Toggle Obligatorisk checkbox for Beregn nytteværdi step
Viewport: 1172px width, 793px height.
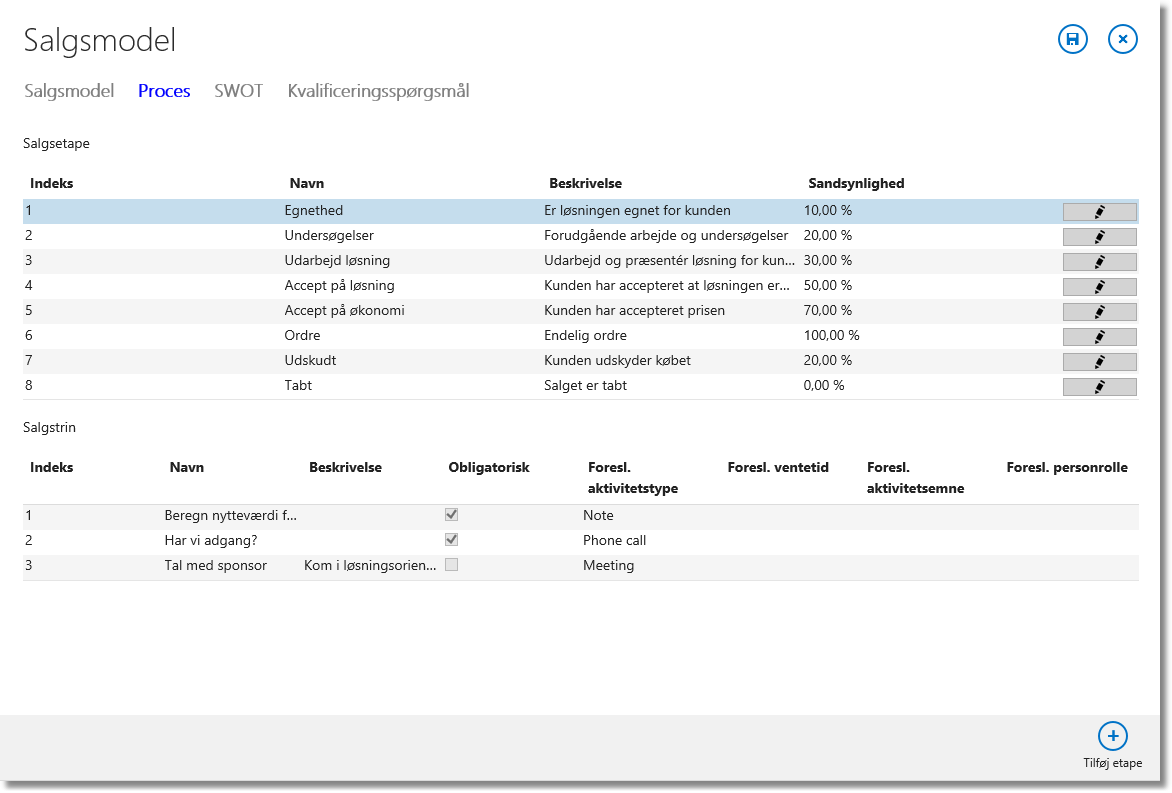(x=451, y=515)
